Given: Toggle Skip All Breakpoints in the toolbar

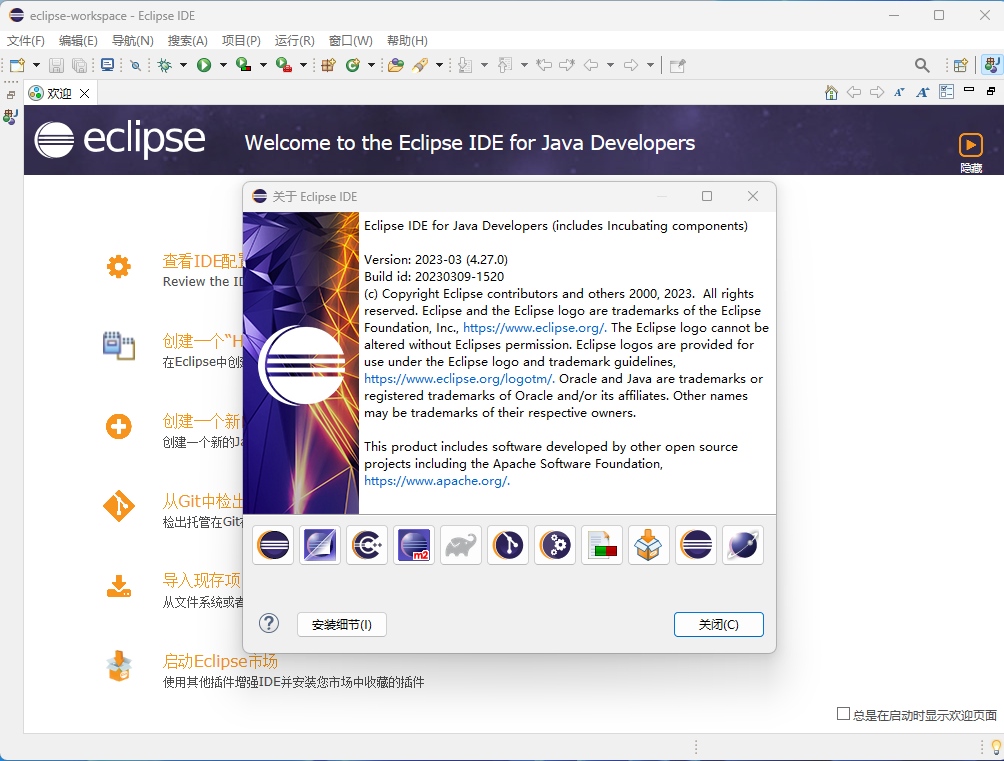Looking at the screenshot, I should click(x=136, y=65).
